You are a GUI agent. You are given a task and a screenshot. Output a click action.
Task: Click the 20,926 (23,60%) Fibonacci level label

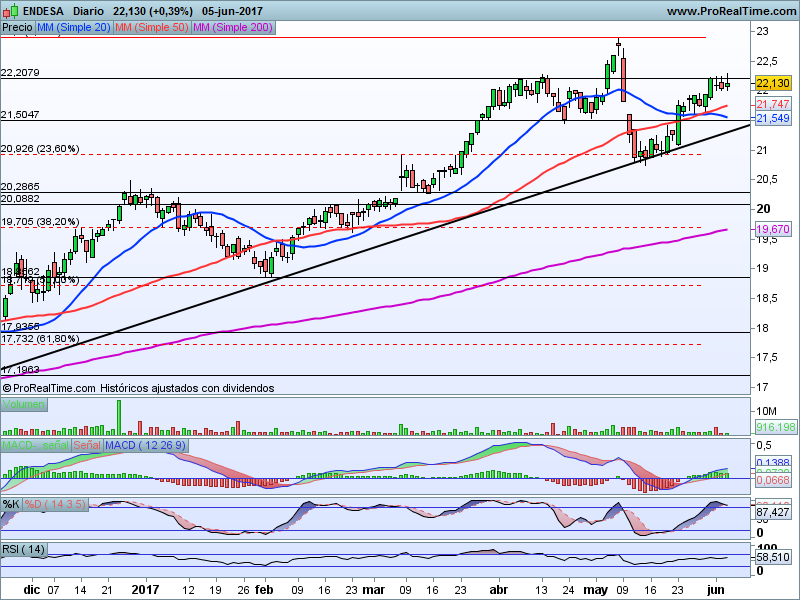click(x=40, y=149)
